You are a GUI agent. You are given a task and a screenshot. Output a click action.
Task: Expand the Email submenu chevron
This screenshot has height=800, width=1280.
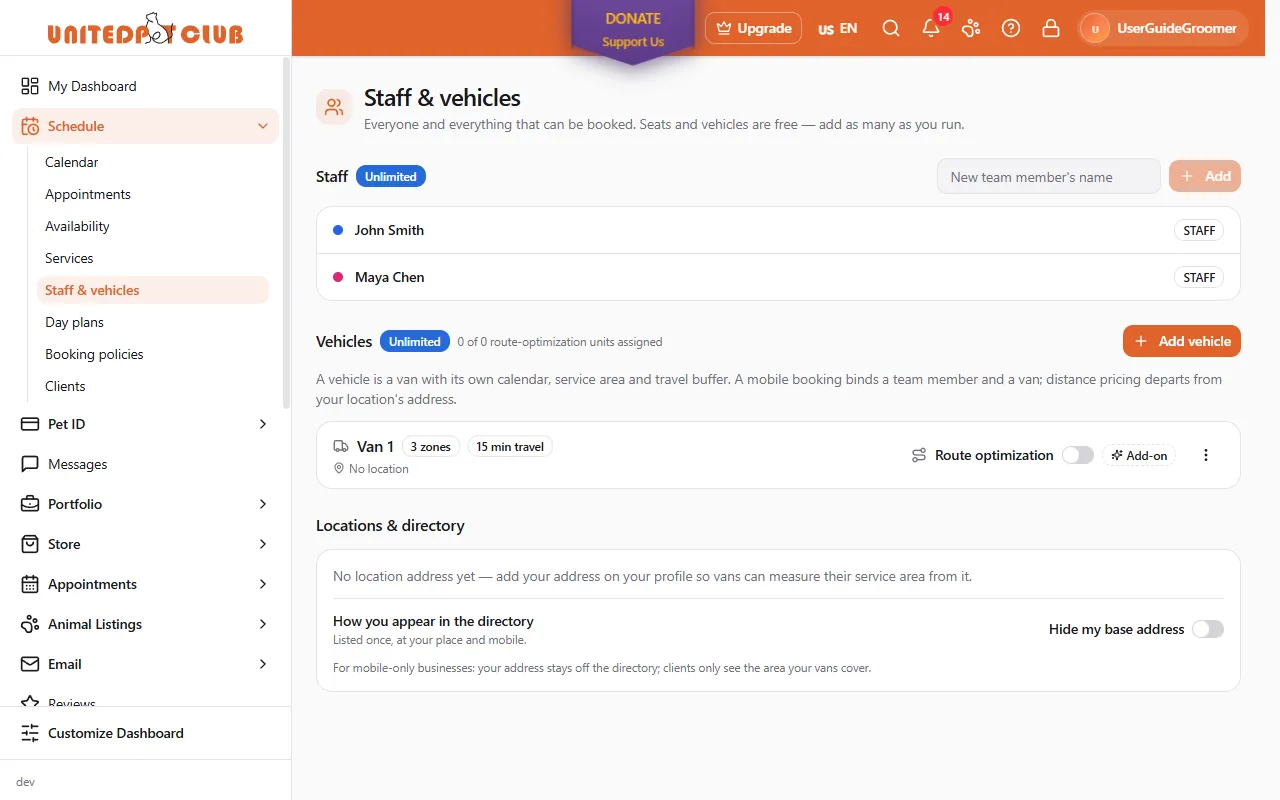(263, 664)
